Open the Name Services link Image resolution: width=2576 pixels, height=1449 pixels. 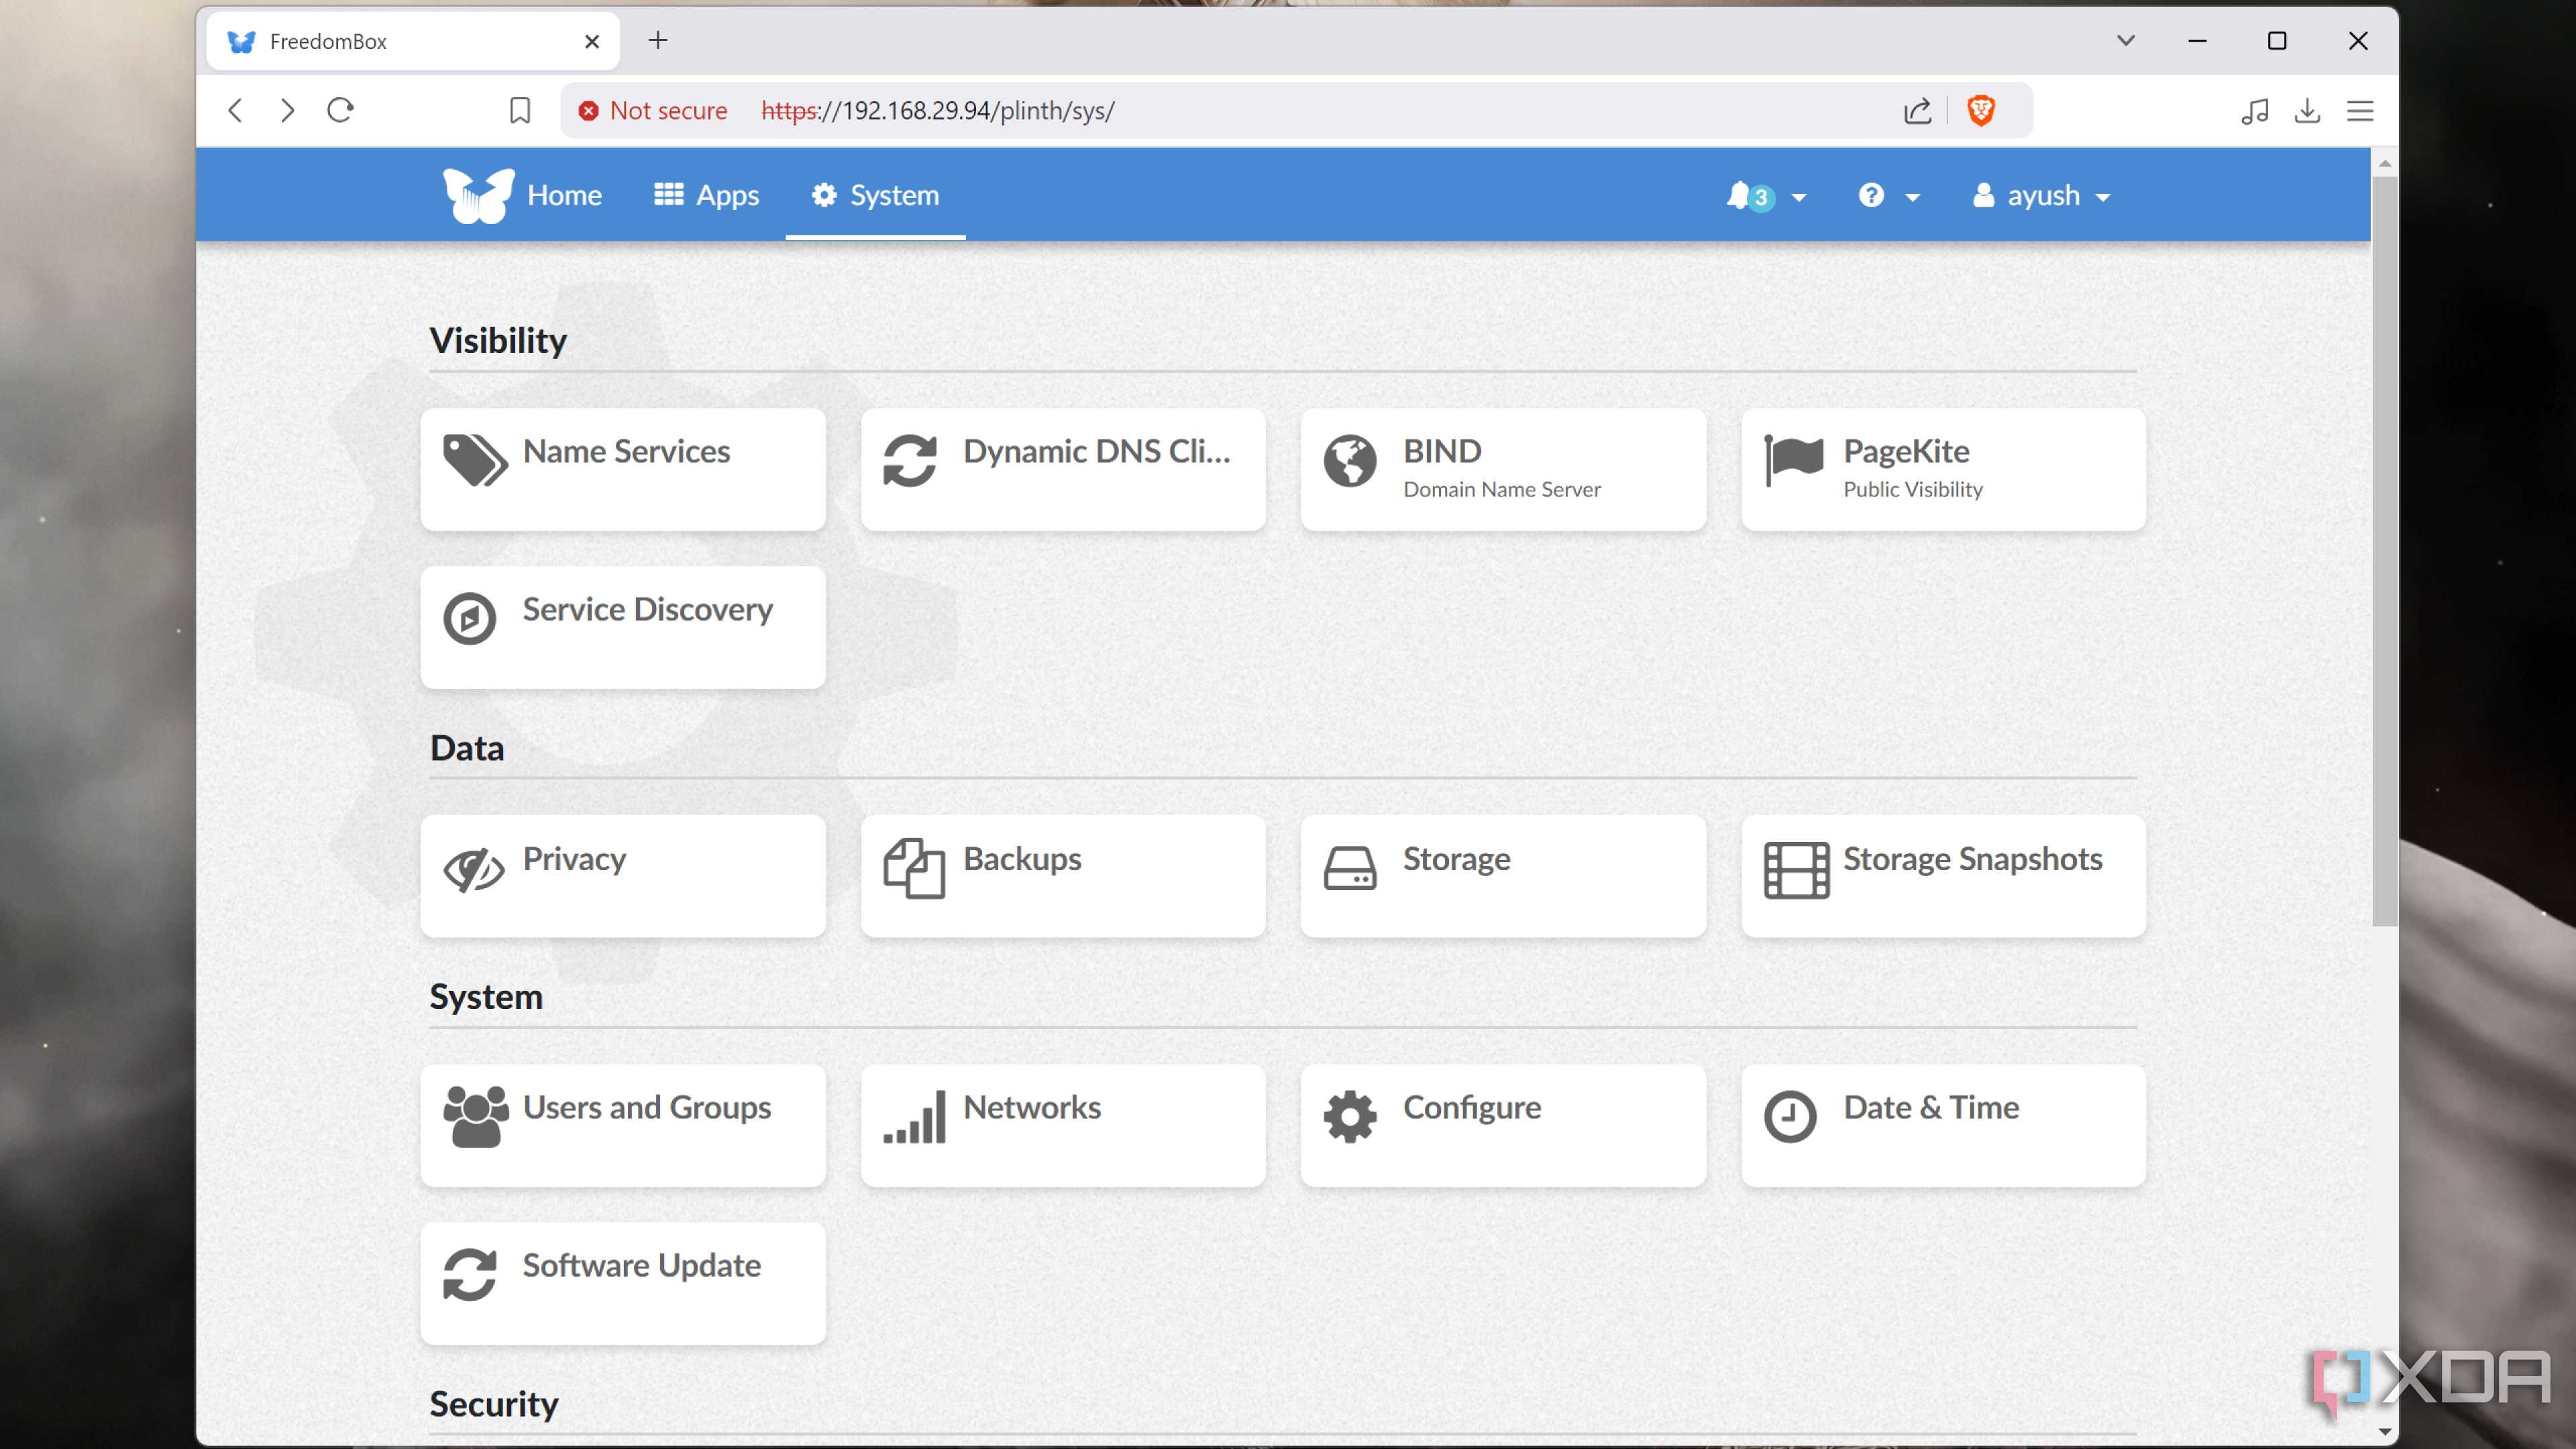[623, 469]
